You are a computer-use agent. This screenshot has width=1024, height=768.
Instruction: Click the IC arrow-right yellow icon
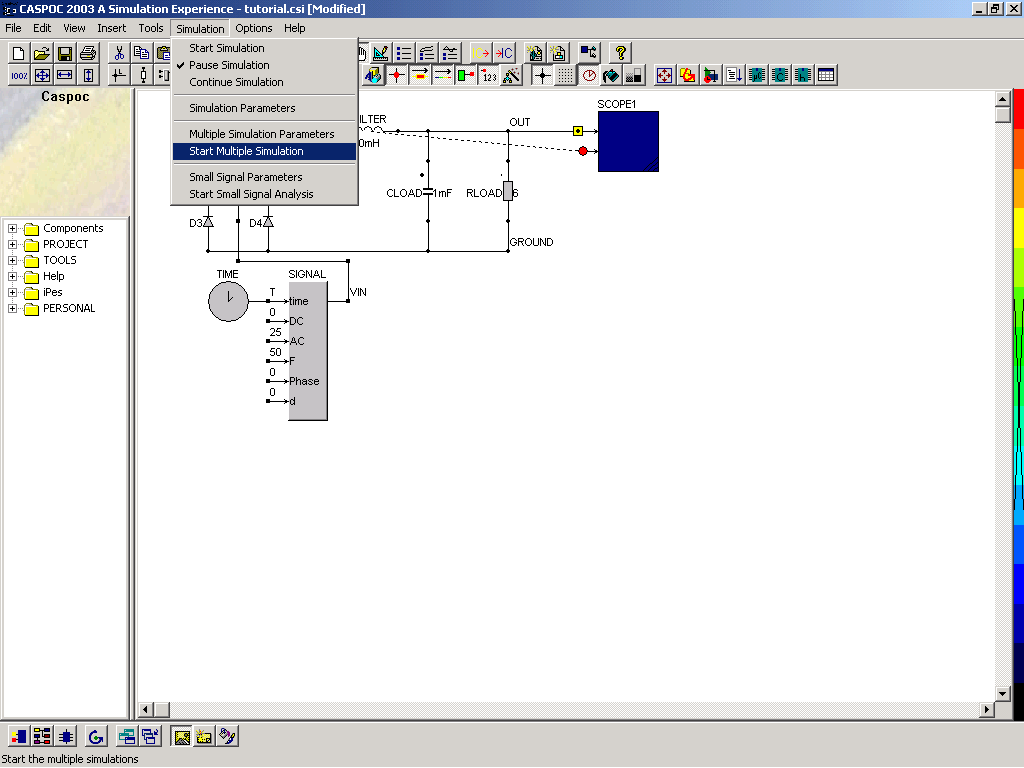click(x=481, y=53)
